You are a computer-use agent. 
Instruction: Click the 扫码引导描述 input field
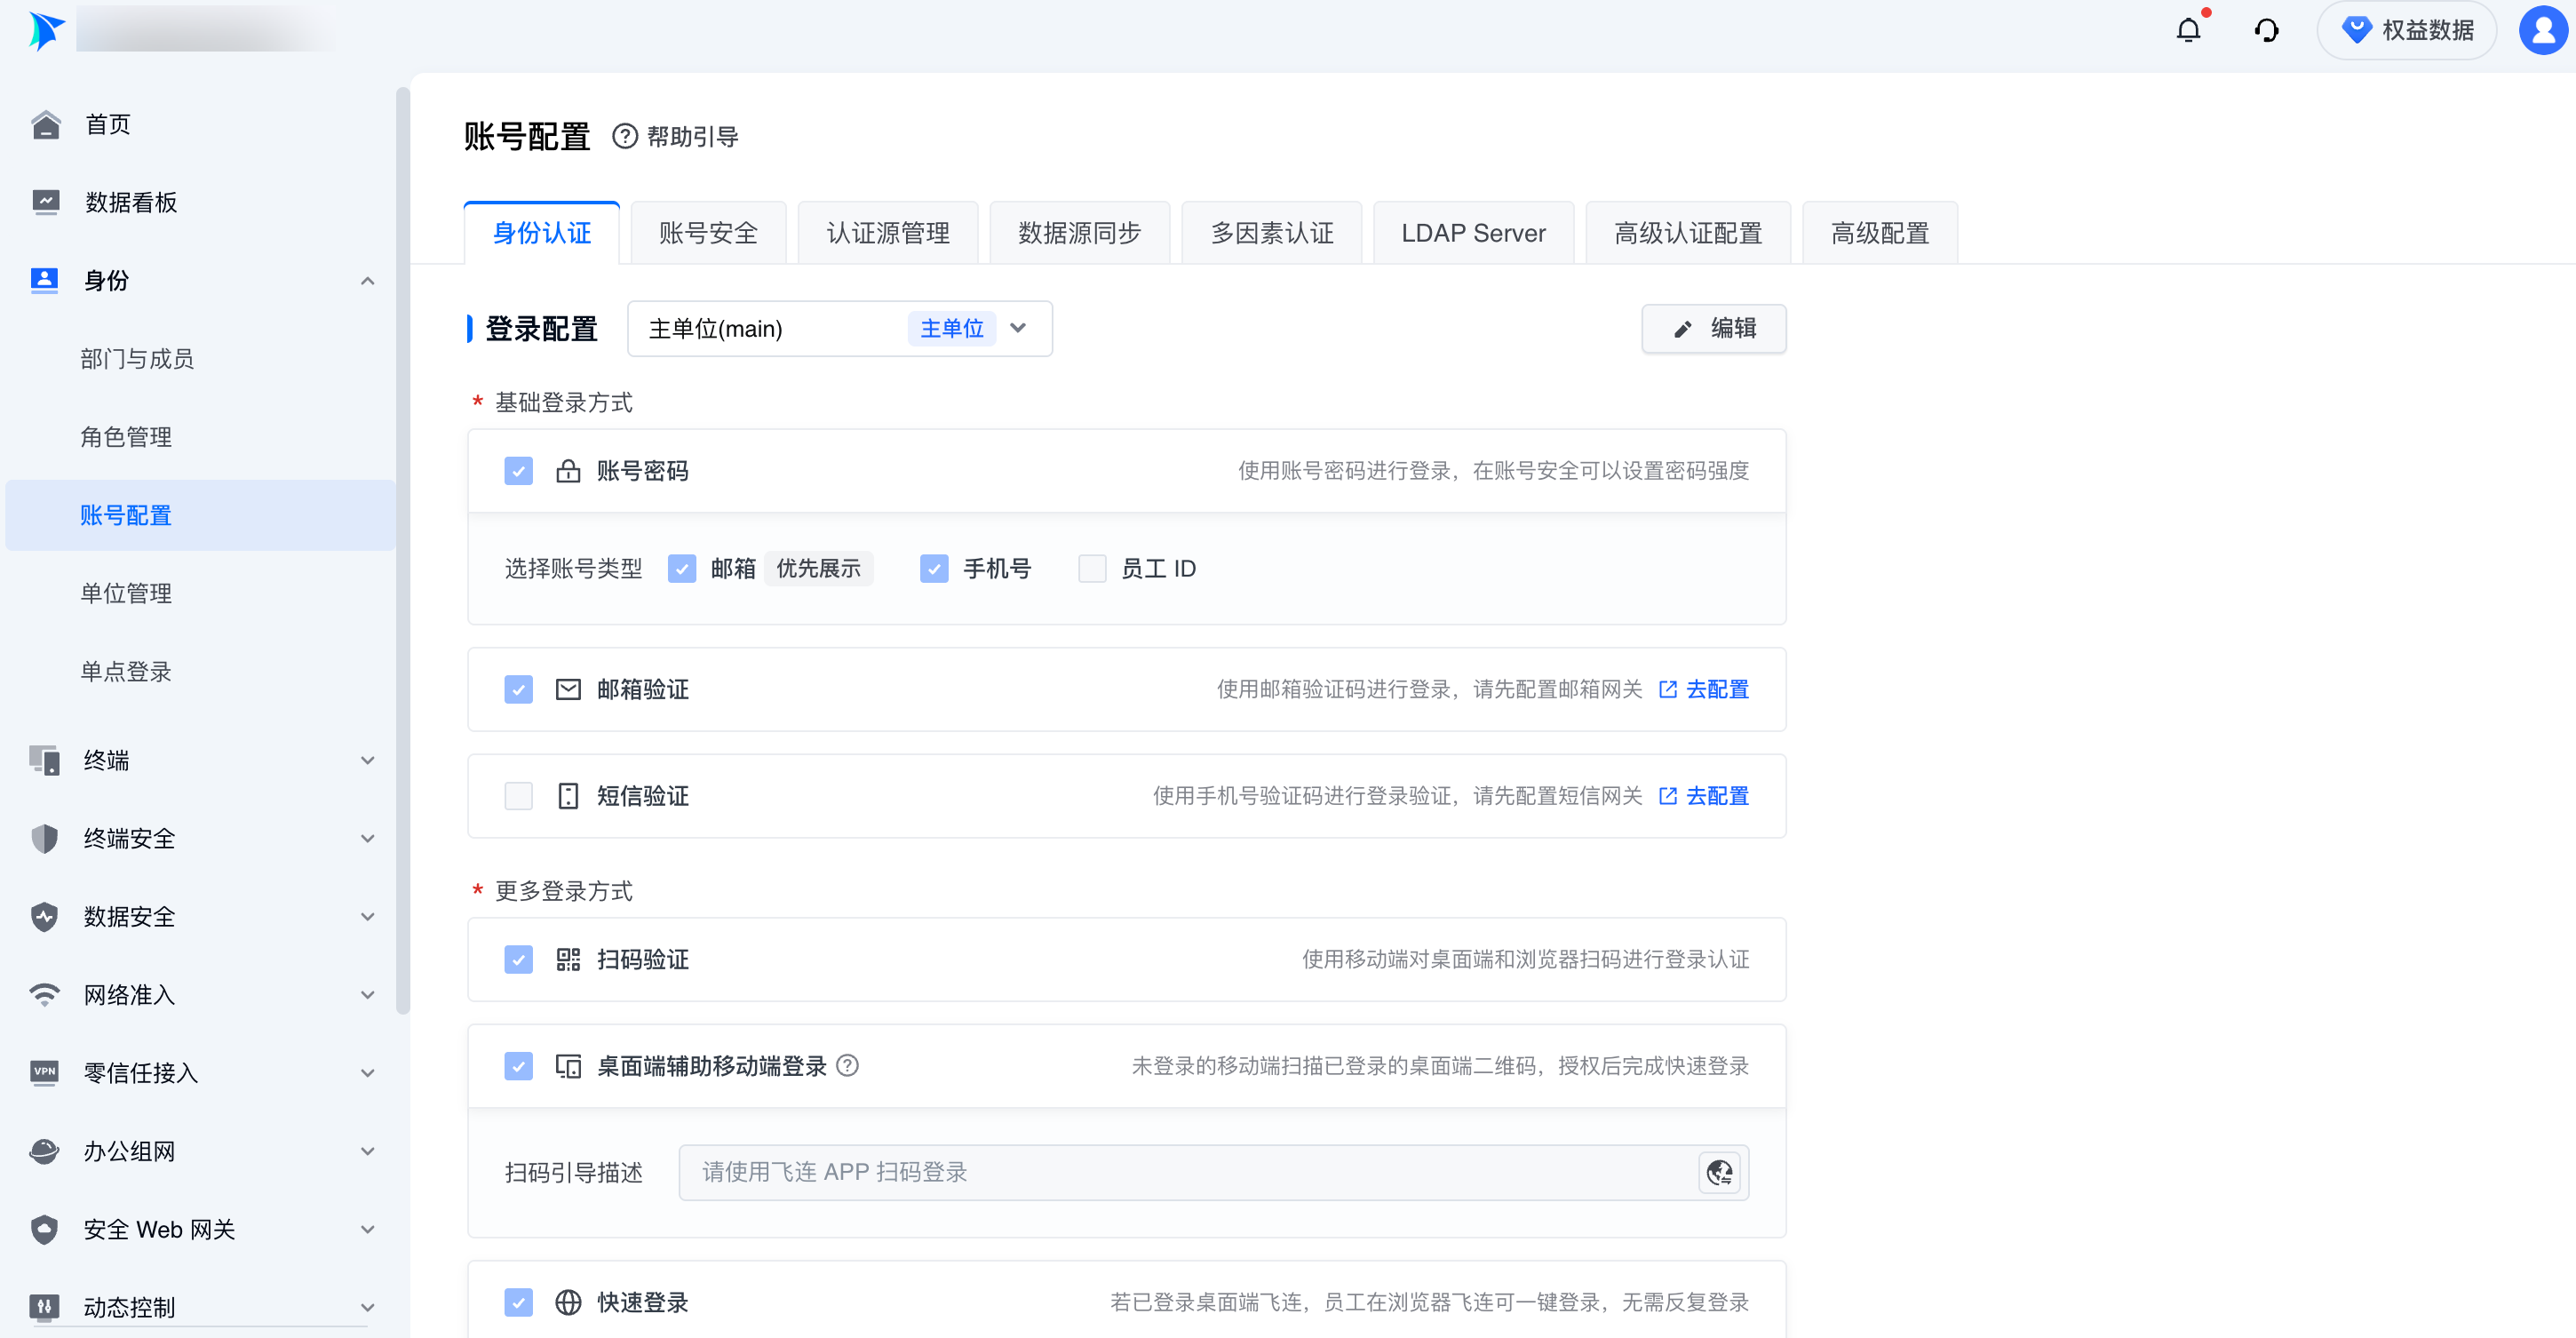[x=1180, y=1172]
